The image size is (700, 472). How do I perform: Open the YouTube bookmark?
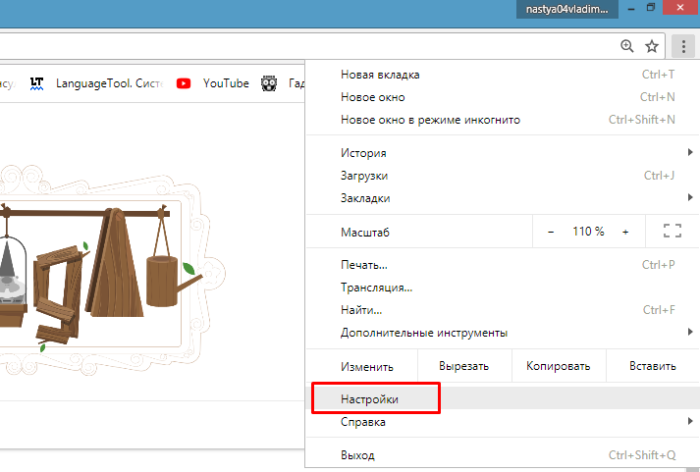(213, 84)
